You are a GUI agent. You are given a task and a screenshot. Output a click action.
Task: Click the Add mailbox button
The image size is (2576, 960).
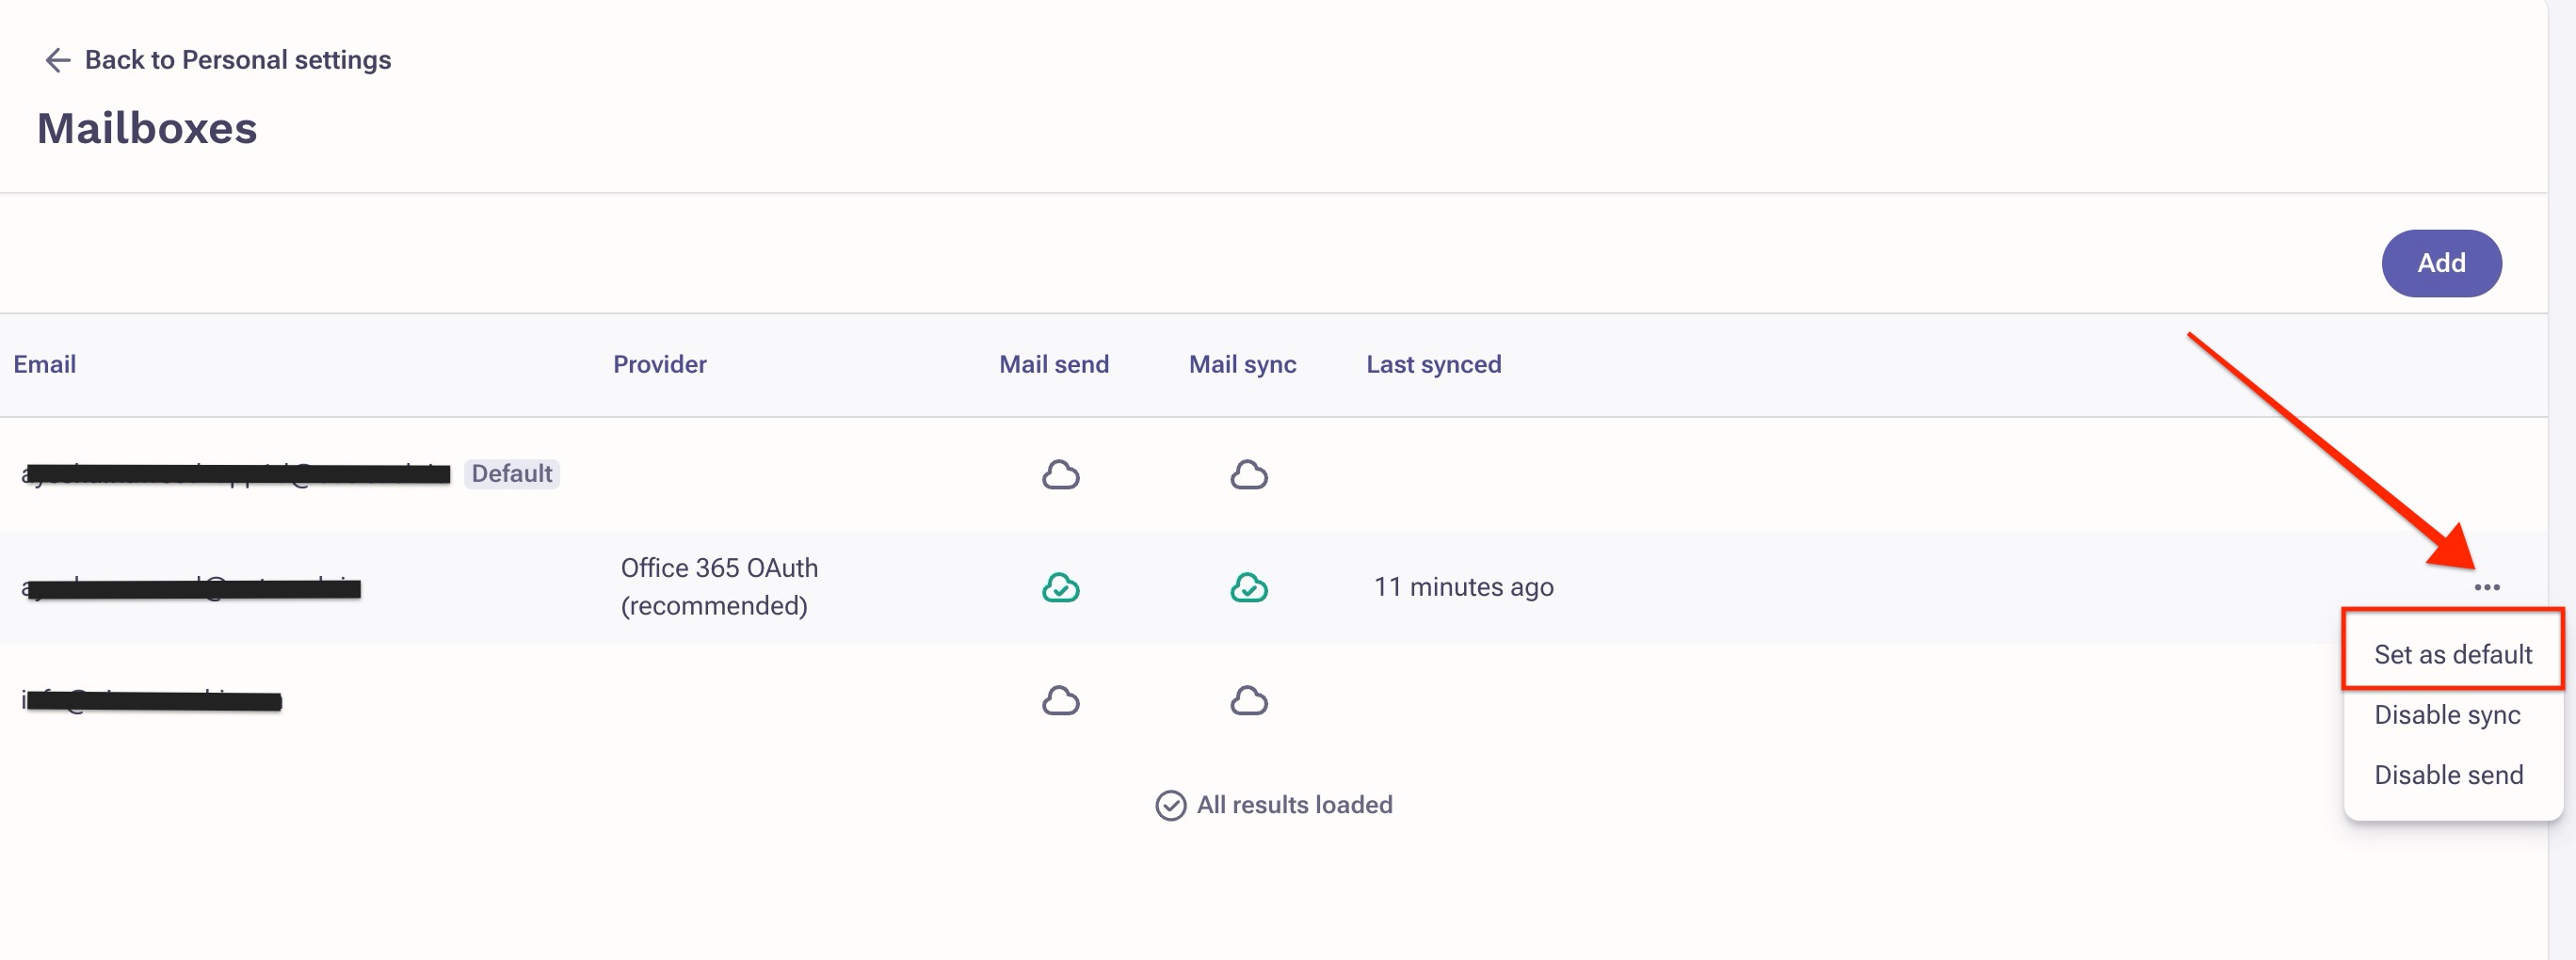coord(2441,263)
